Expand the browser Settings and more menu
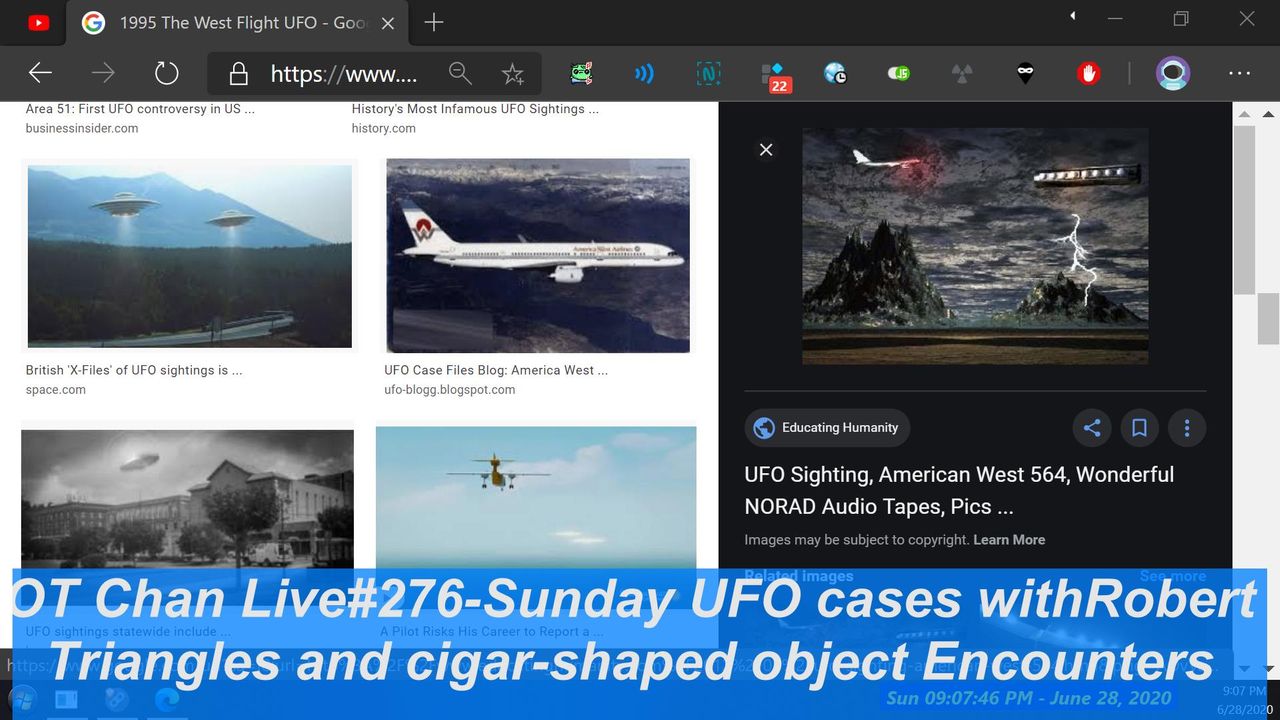 pyautogui.click(x=1239, y=73)
